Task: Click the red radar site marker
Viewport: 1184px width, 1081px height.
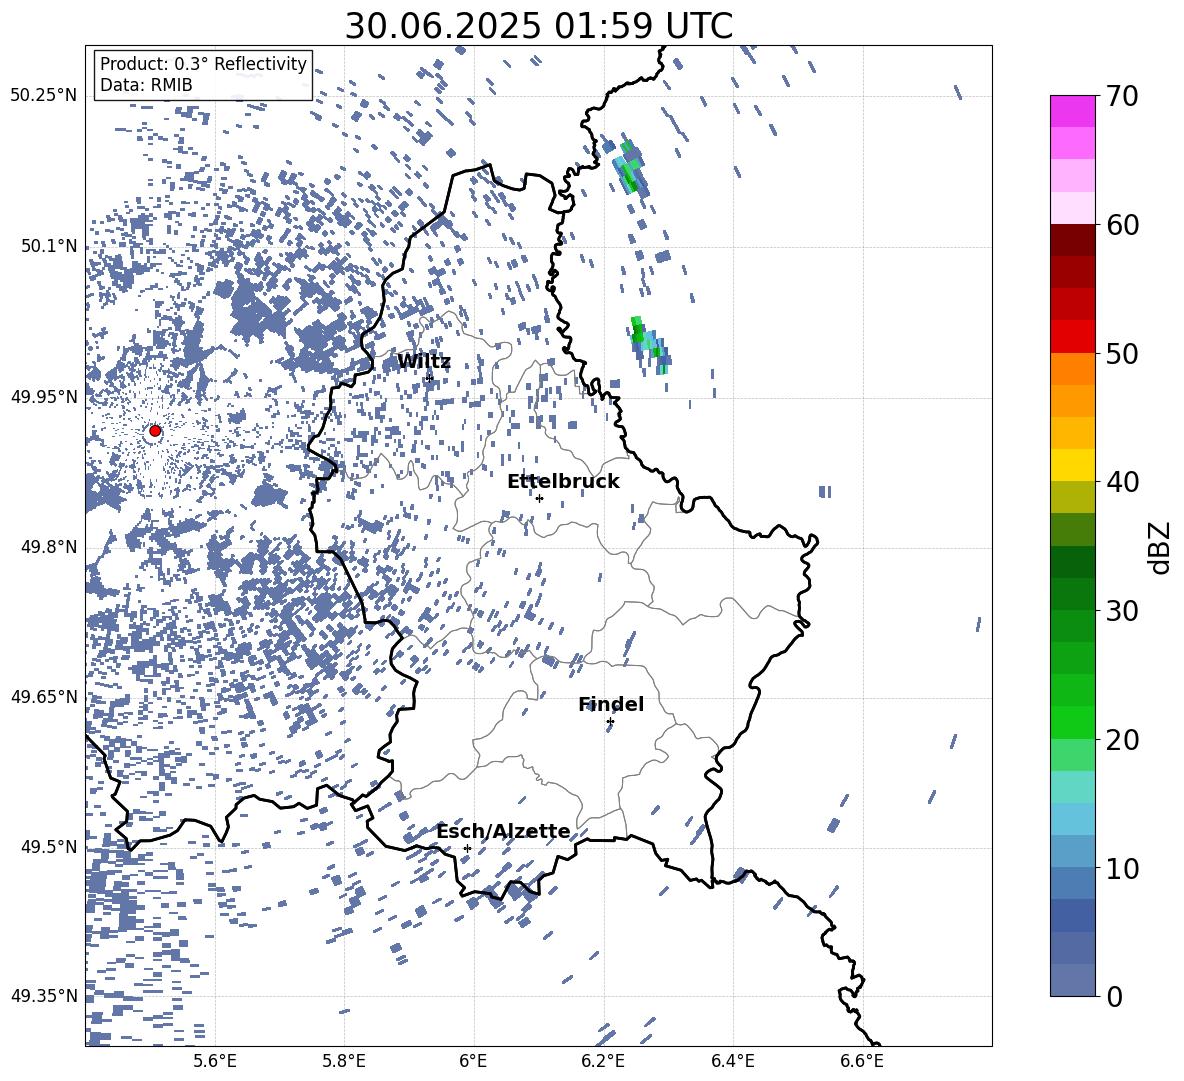Action: pyautogui.click(x=155, y=431)
